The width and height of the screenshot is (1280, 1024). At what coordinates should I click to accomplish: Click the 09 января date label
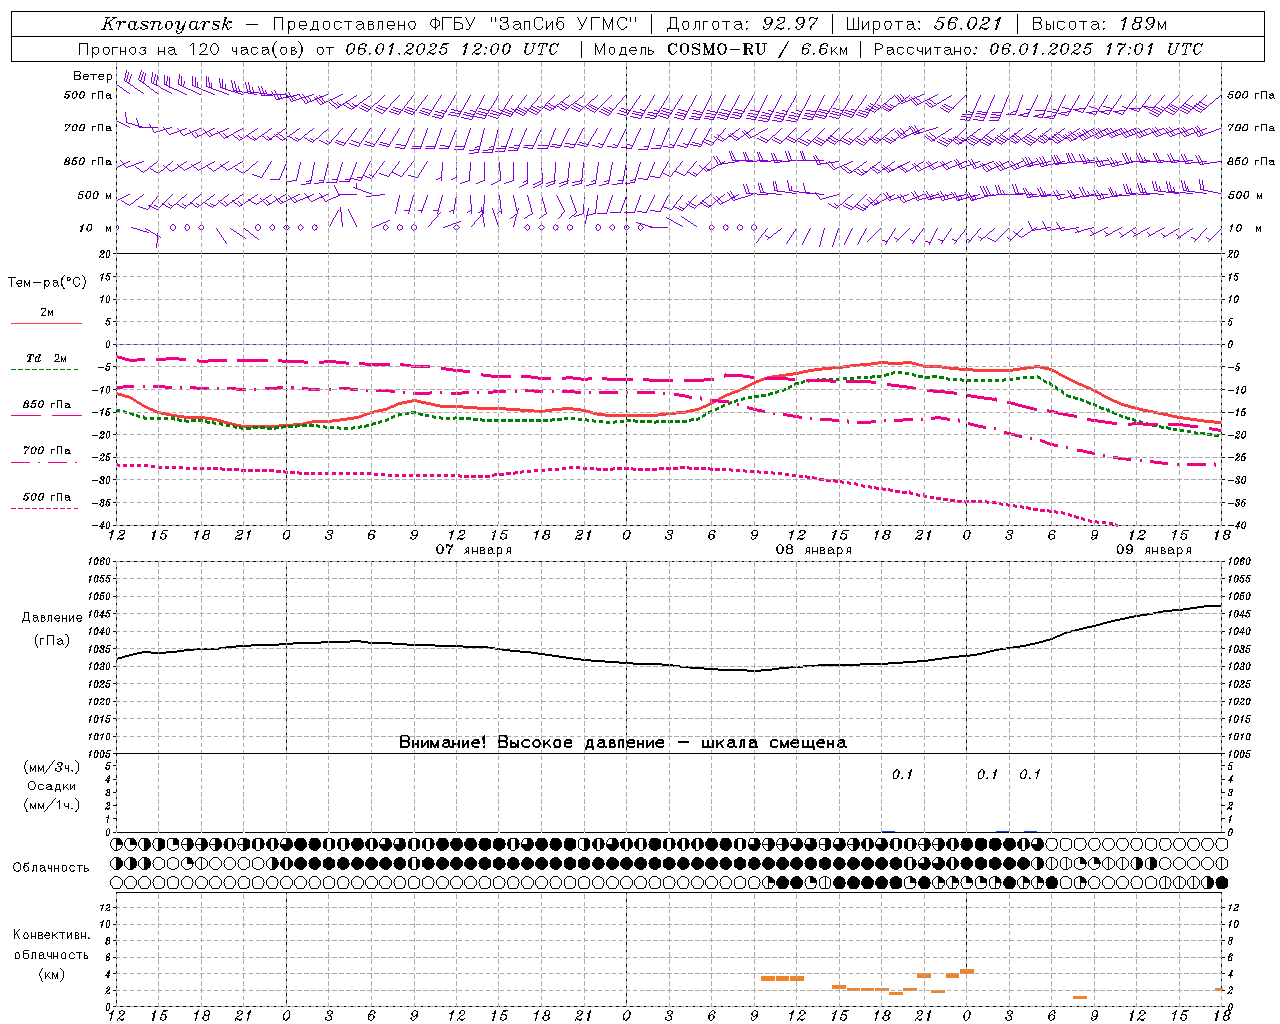(x=1154, y=550)
